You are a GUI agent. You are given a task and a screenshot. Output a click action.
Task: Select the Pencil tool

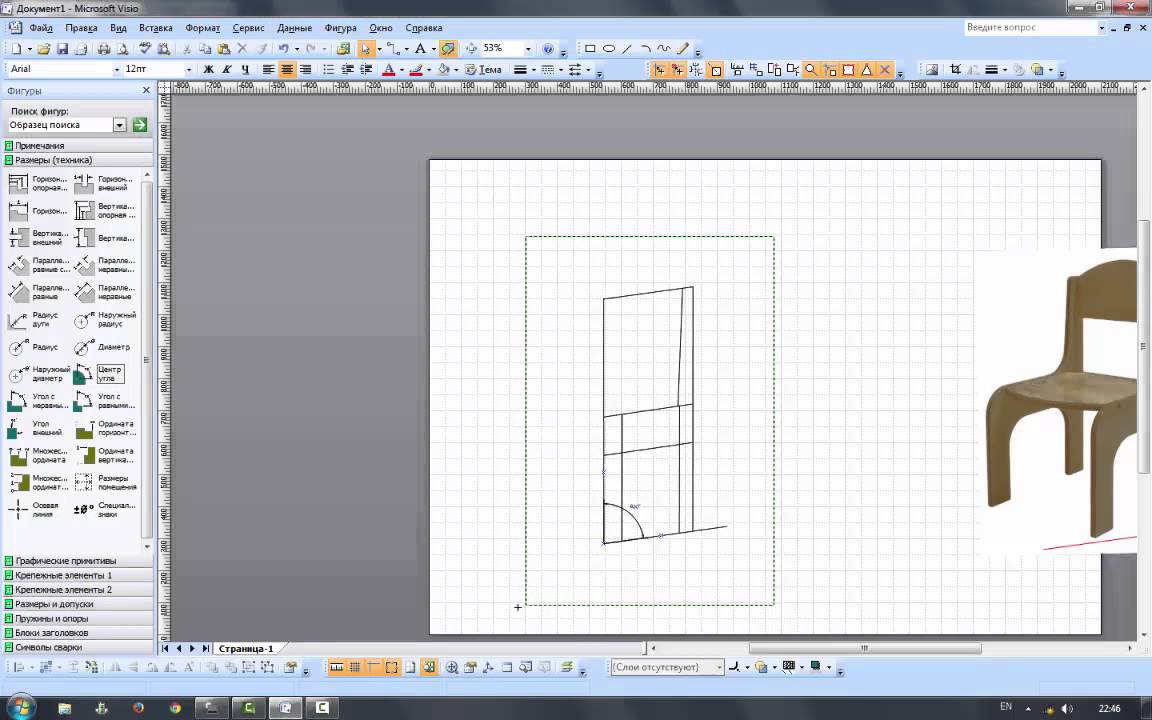tap(683, 48)
